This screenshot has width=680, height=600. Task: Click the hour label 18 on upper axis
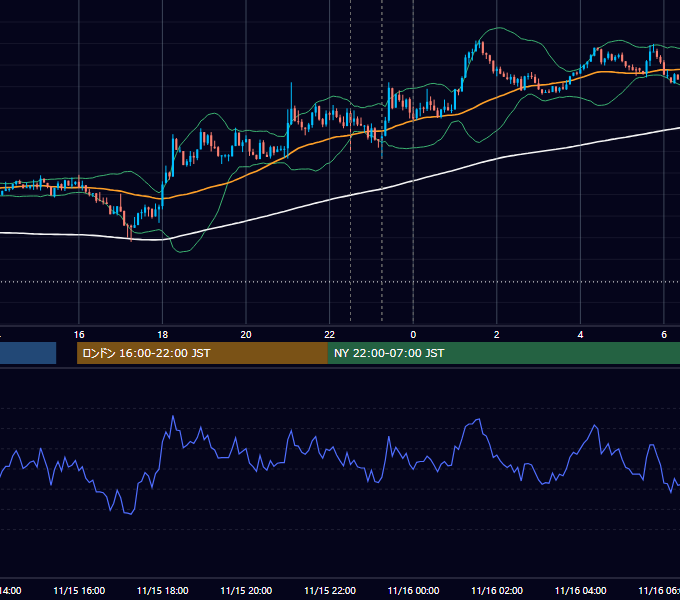[x=163, y=335]
